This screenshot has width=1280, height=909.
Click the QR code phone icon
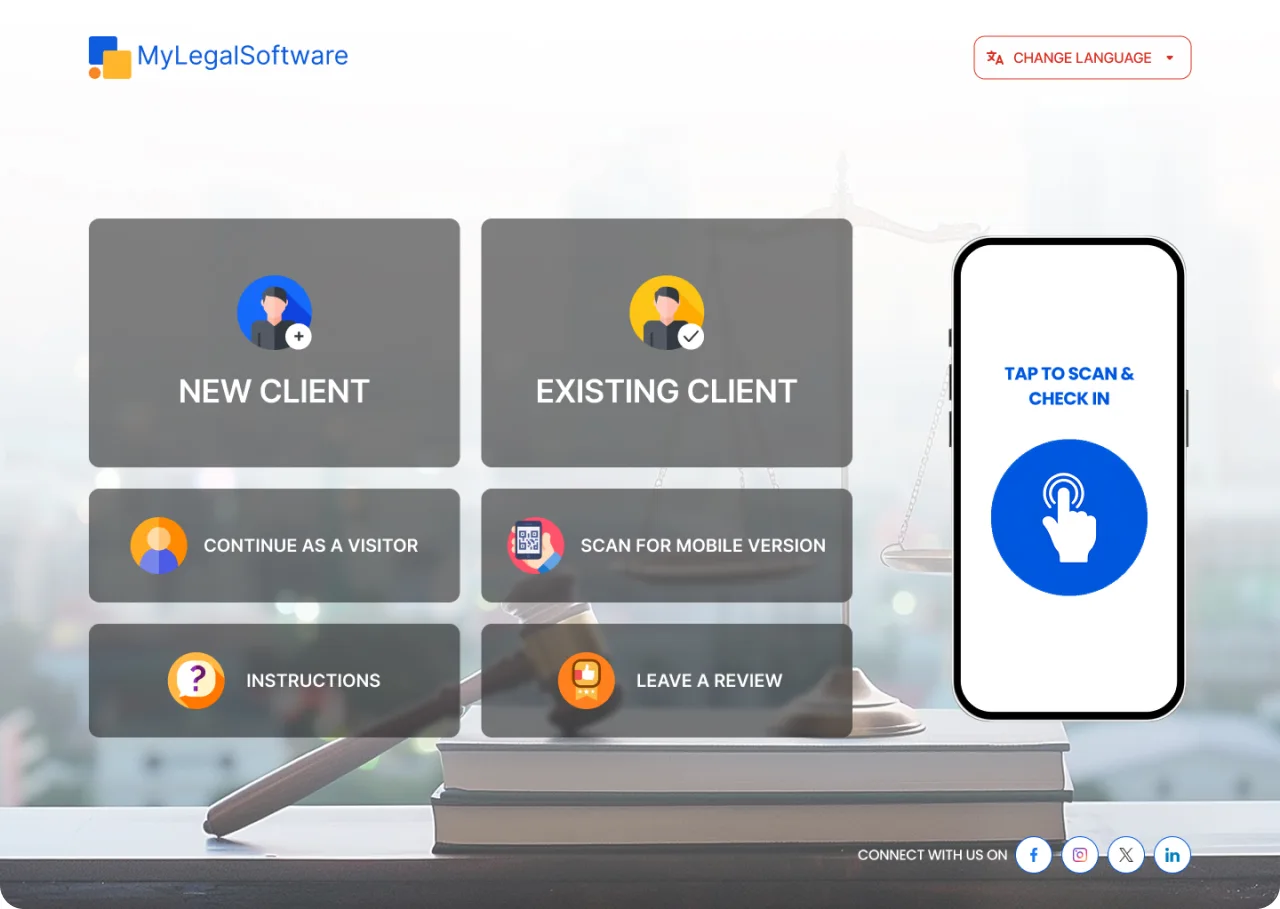[535, 546]
